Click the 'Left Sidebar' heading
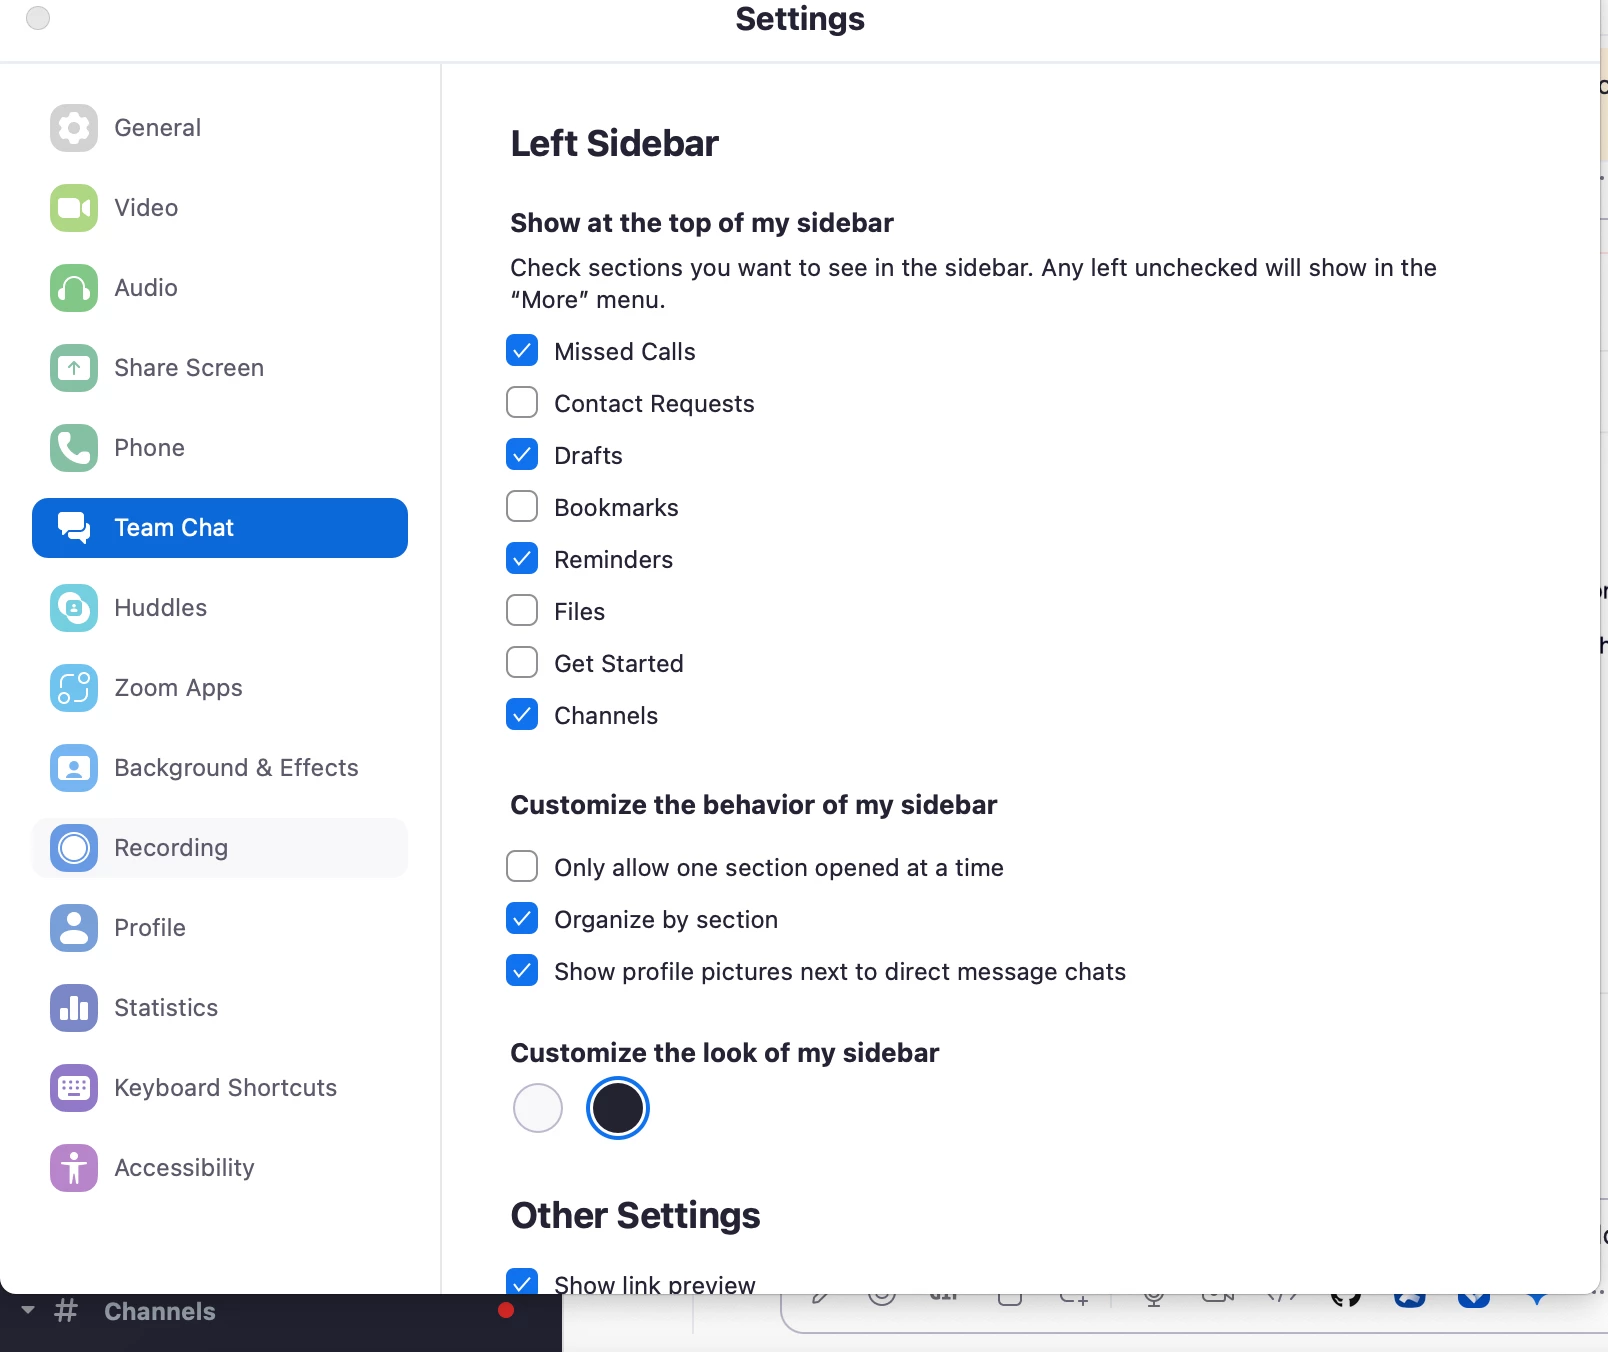This screenshot has height=1352, width=1608. (x=614, y=143)
